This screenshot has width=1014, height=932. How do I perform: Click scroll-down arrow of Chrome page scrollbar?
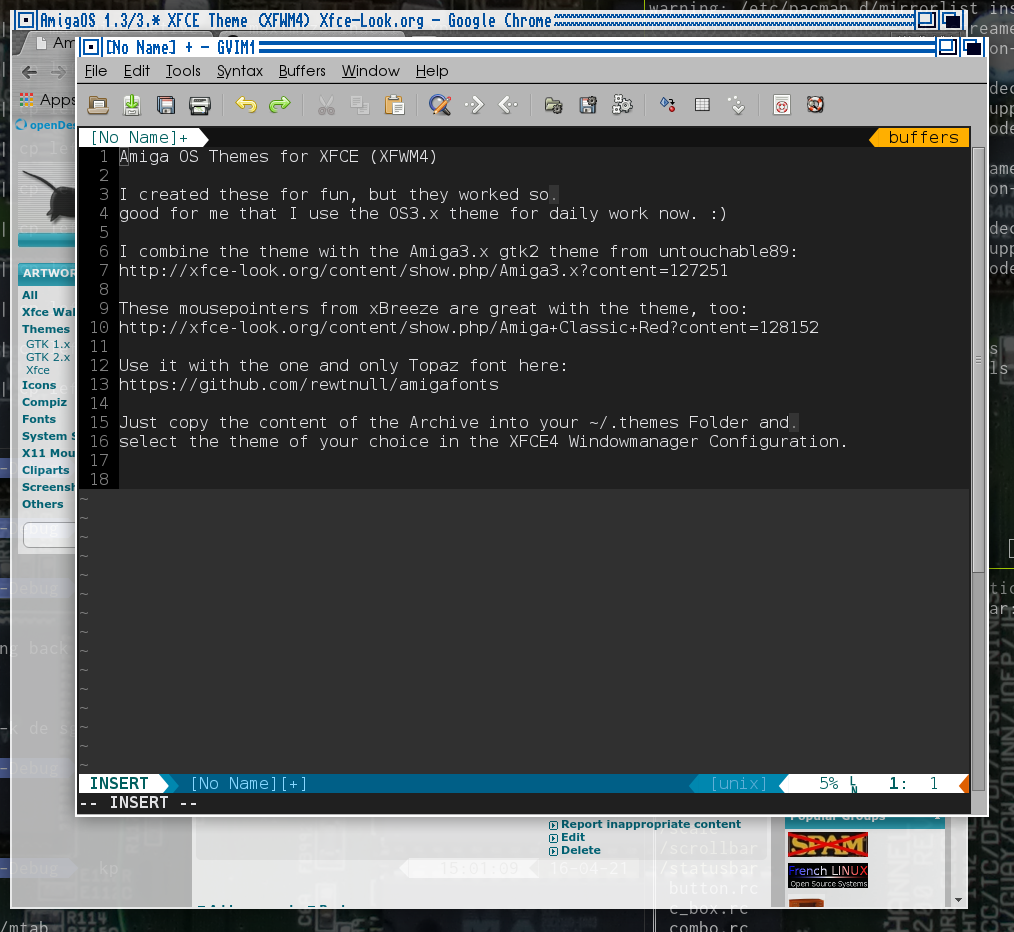pos(958,900)
